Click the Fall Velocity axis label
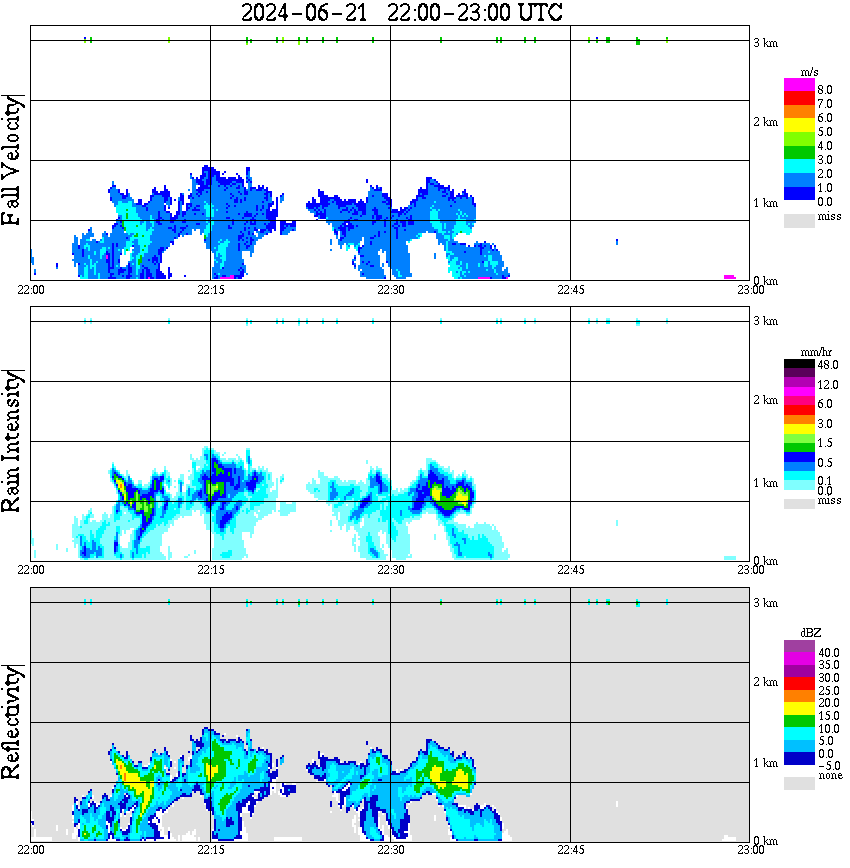This screenshot has width=850, height=868. tap(11, 161)
